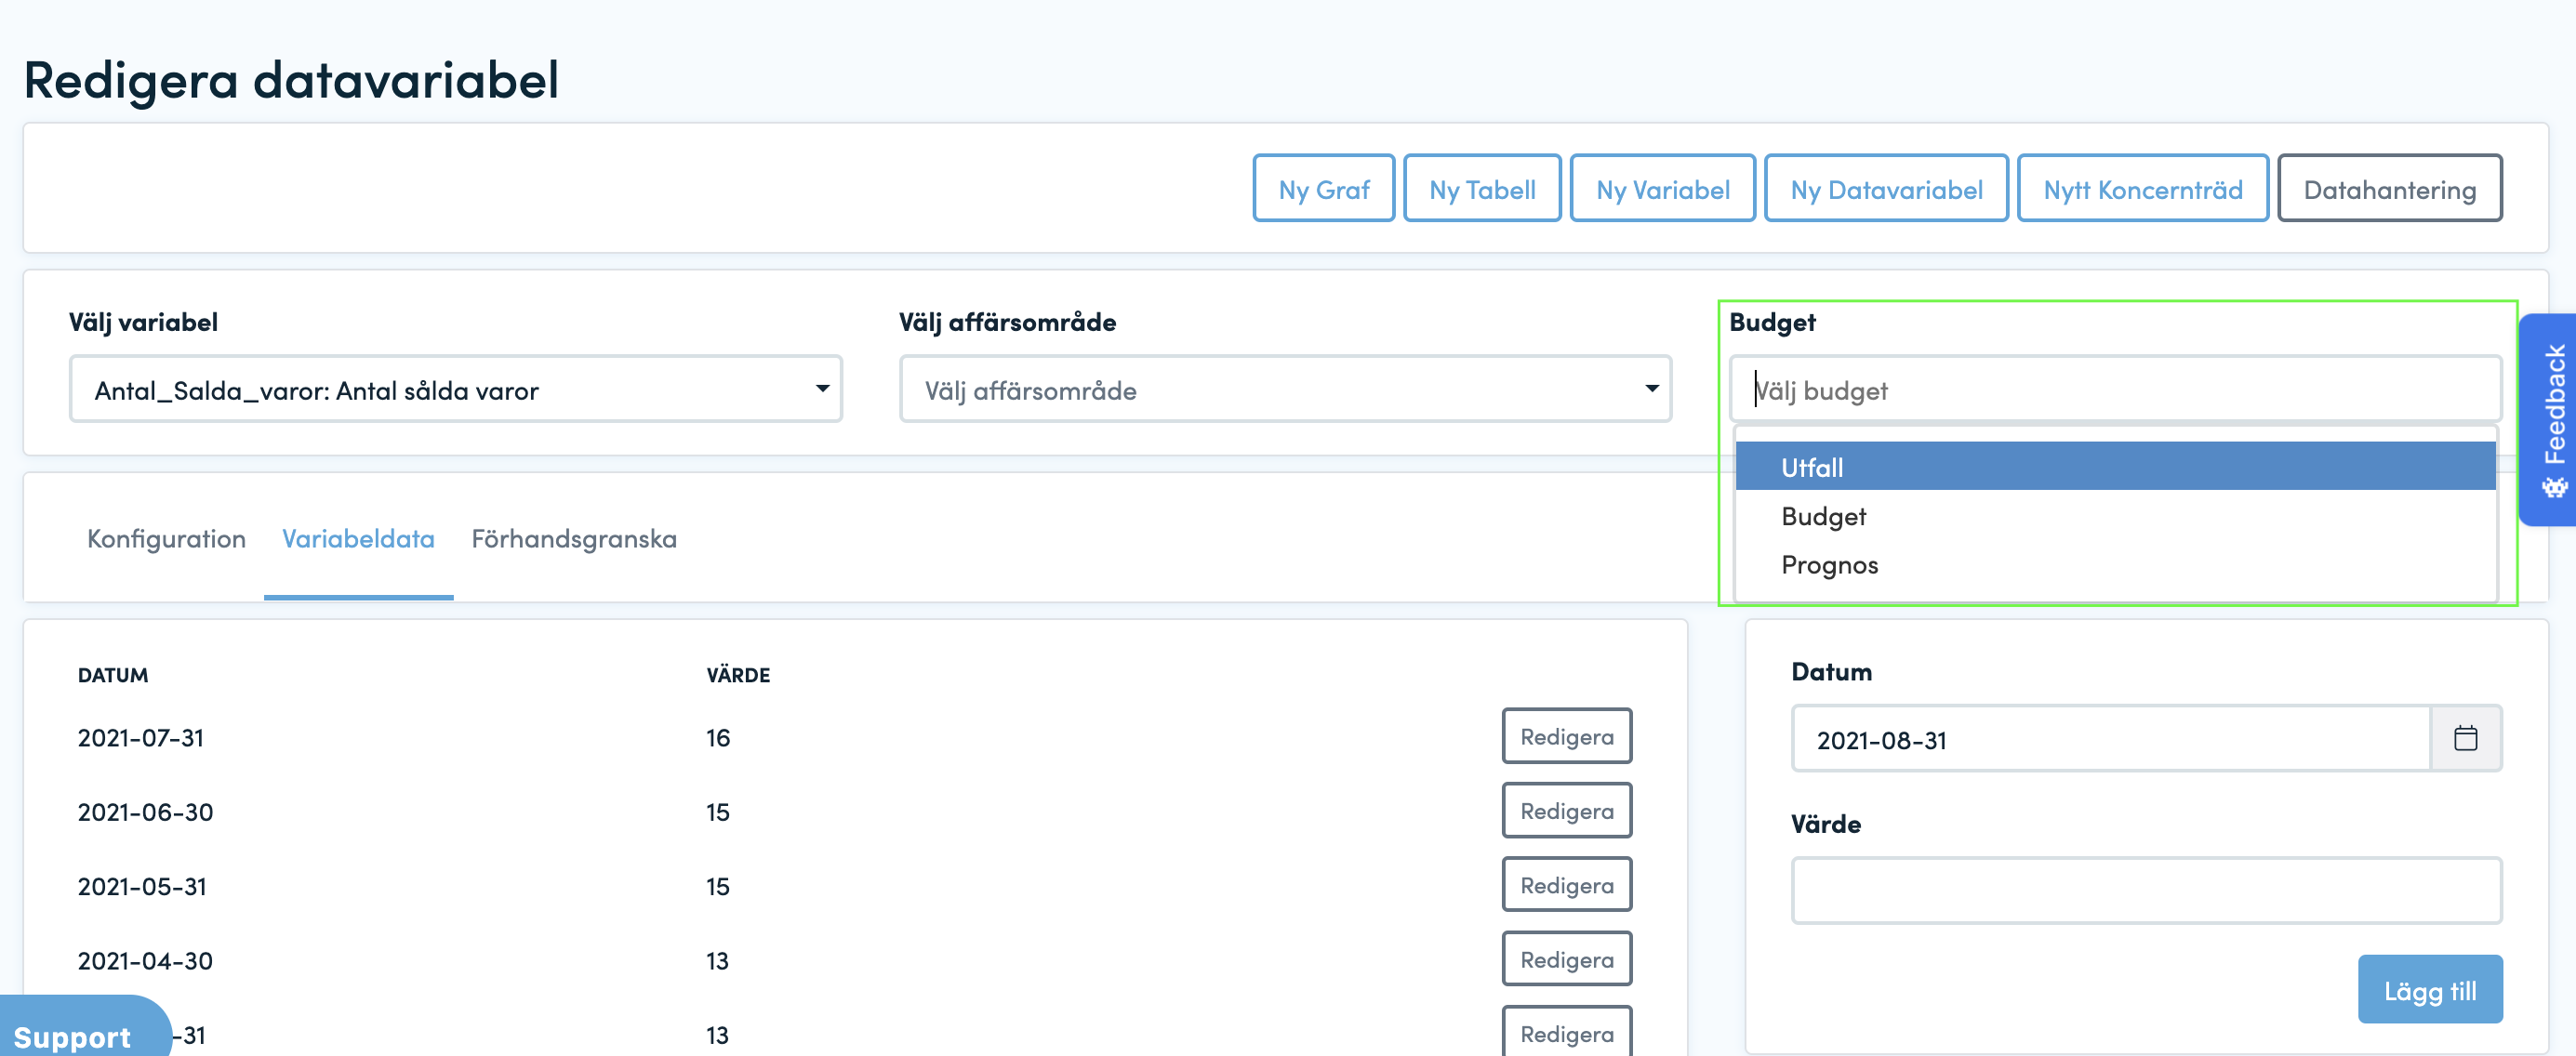
Task: Click the Datum field showing 2021-08-31
Action: pos(2110,738)
